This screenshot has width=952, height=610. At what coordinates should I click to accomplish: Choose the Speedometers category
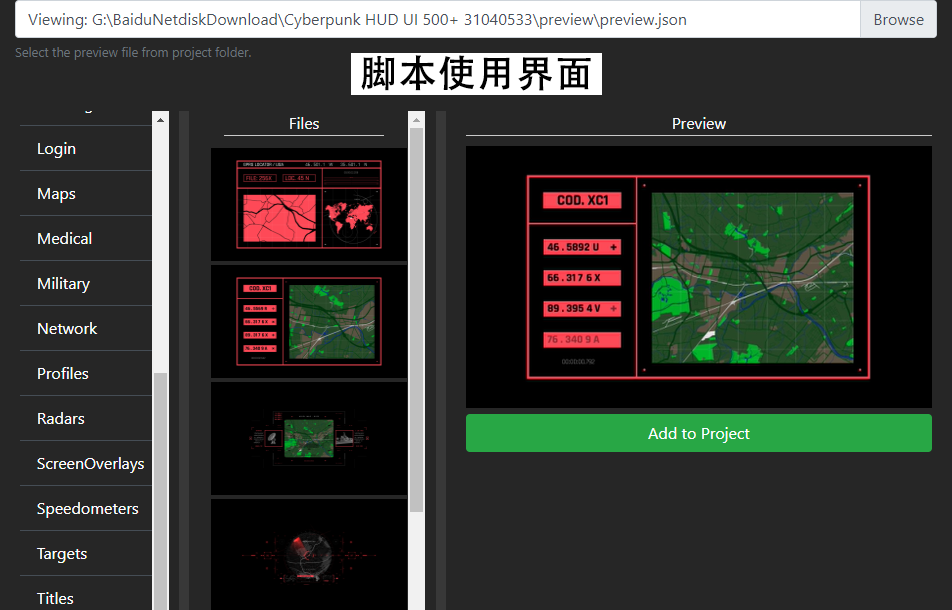coord(86,508)
